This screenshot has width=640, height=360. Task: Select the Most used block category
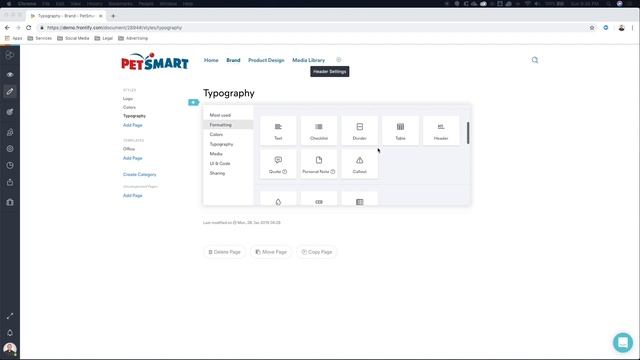(228, 115)
